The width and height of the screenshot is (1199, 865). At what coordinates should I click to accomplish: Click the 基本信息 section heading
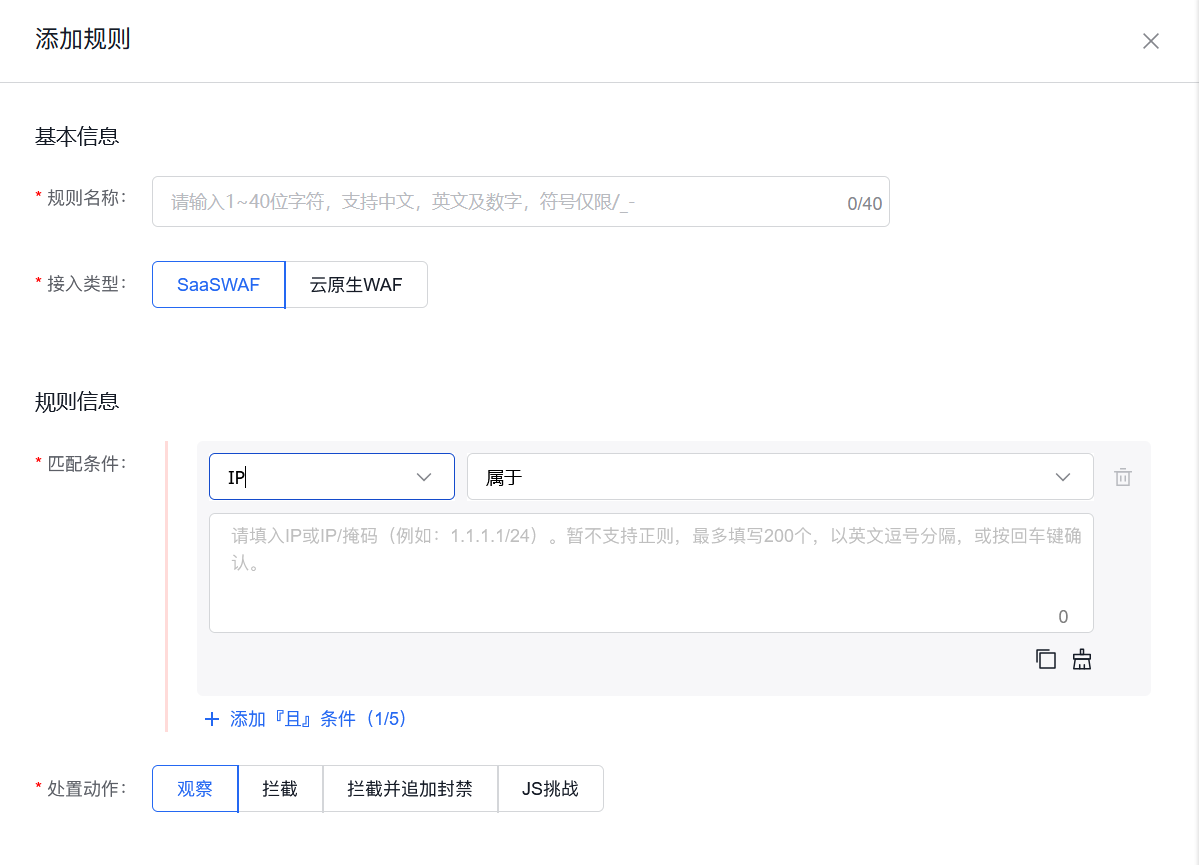click(77, 136)
